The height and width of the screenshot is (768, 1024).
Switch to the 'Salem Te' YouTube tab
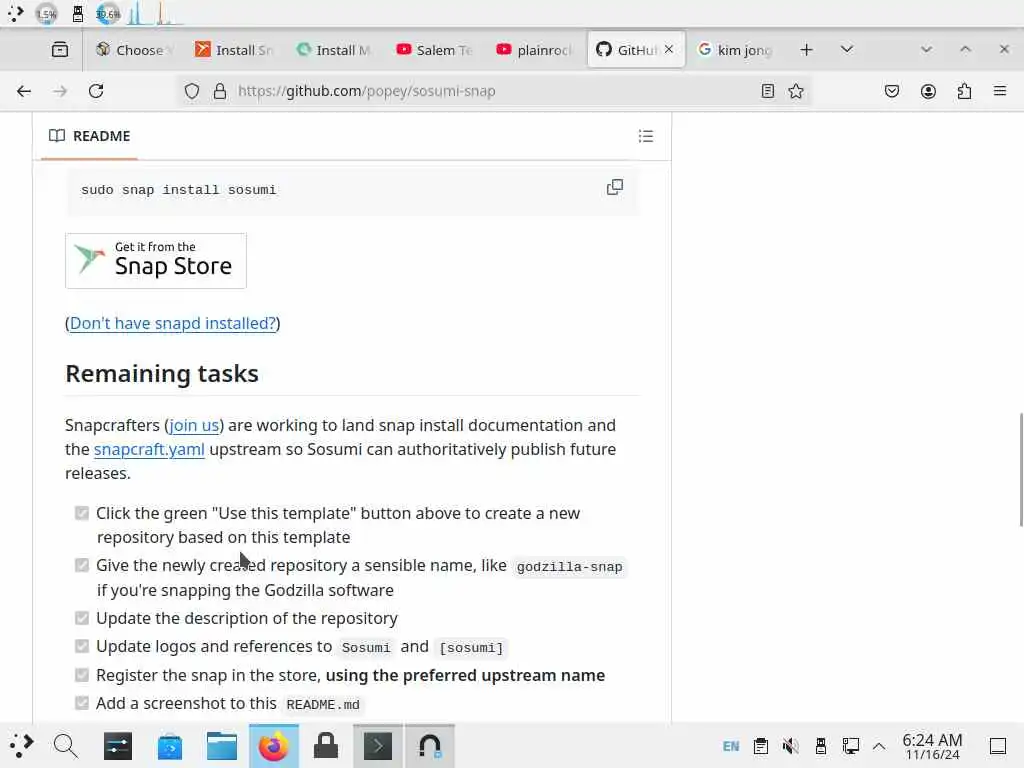pos(436,50)
